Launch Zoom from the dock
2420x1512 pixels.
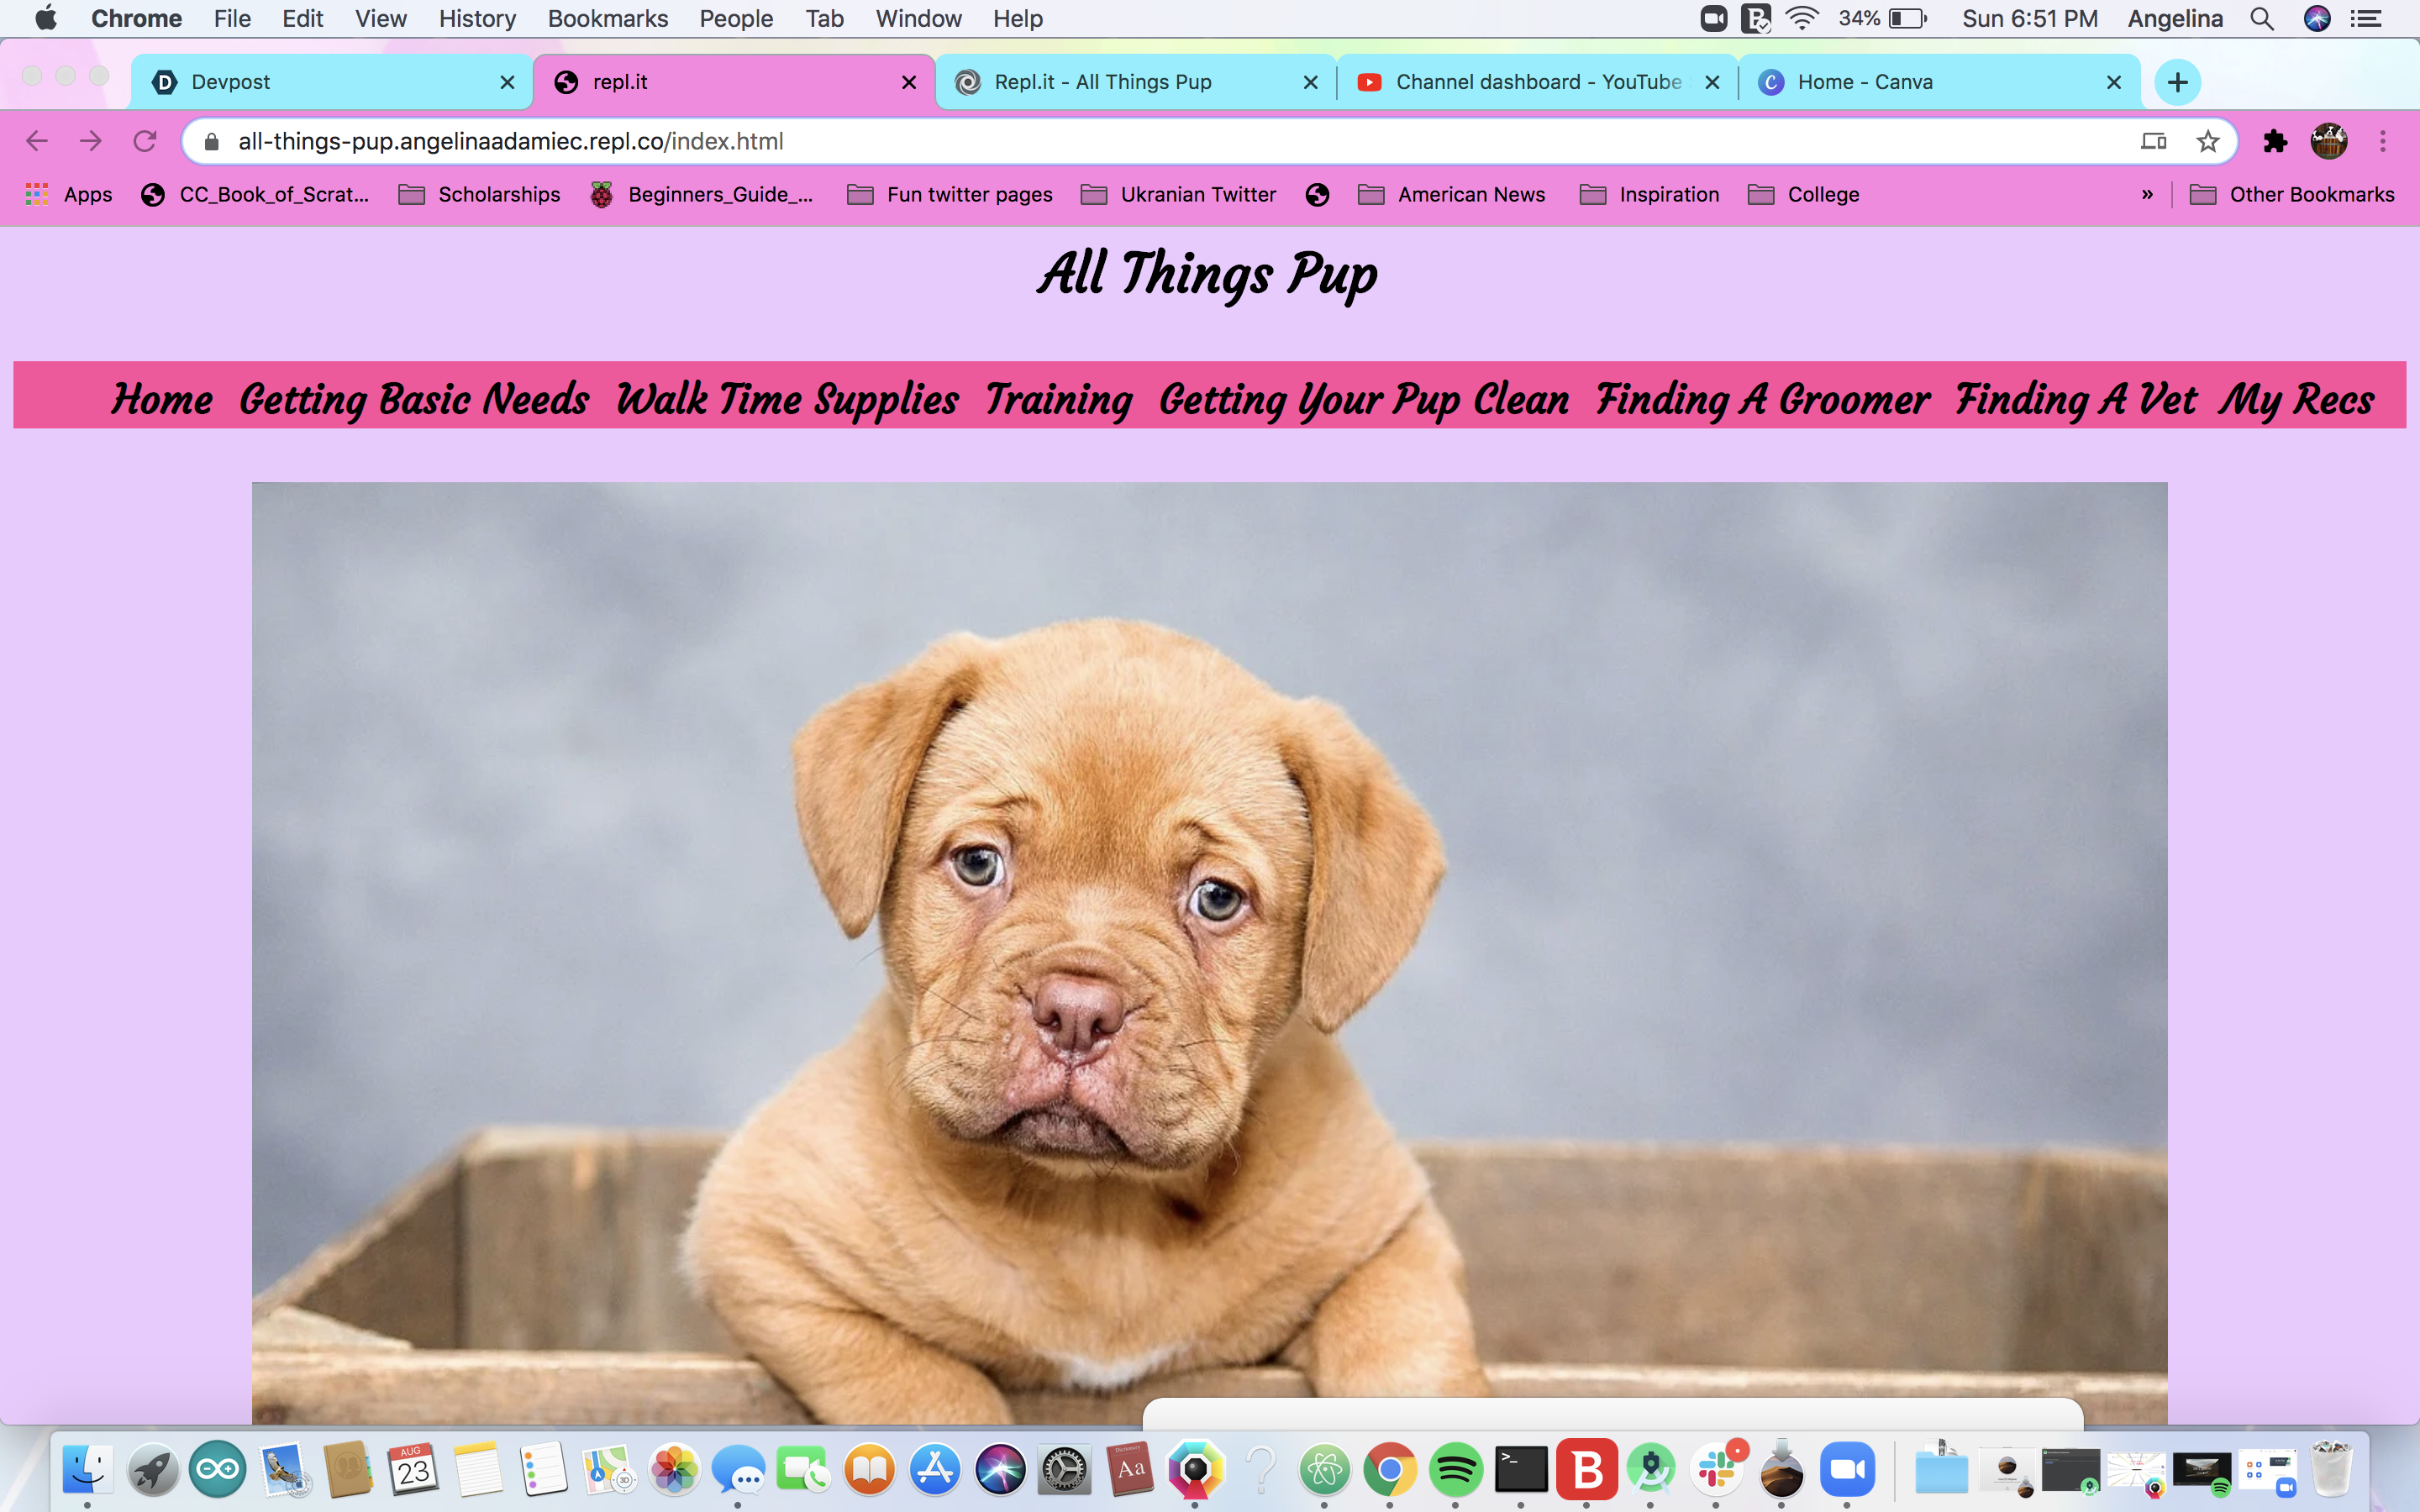[x=1846, y=1469]
